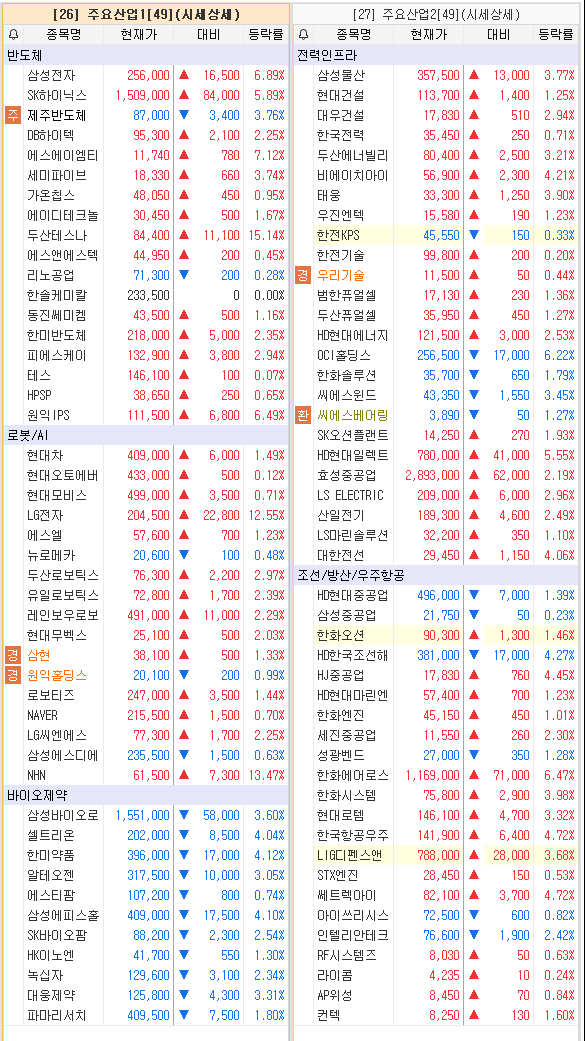585x1041 pixels.
Task: Click 삼성바이오로 price 1,551,000
Action: [142, 815]
